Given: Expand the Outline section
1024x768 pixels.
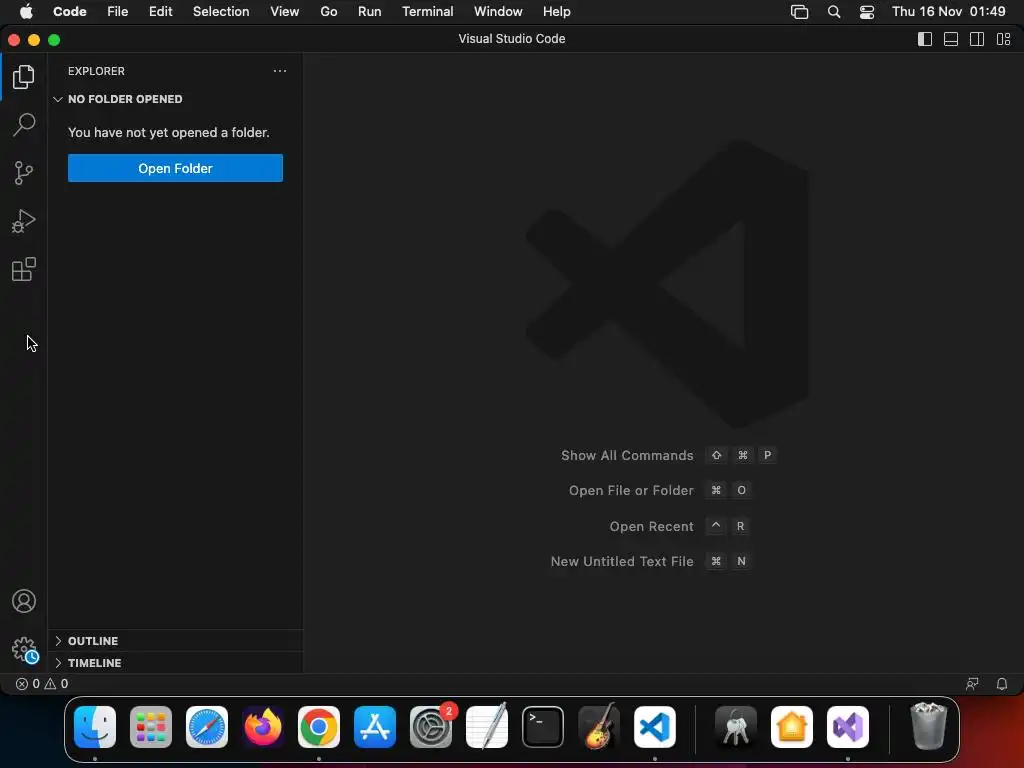Looking at the screenshot, I should tap(175, 641).
